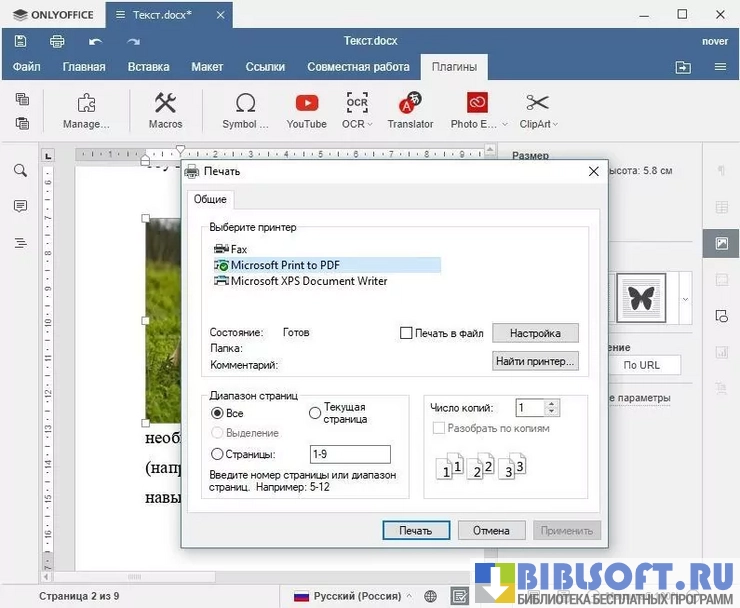The image size is (740, 608).
Task: Open the comments panel icon
Action: pos(20,206)
